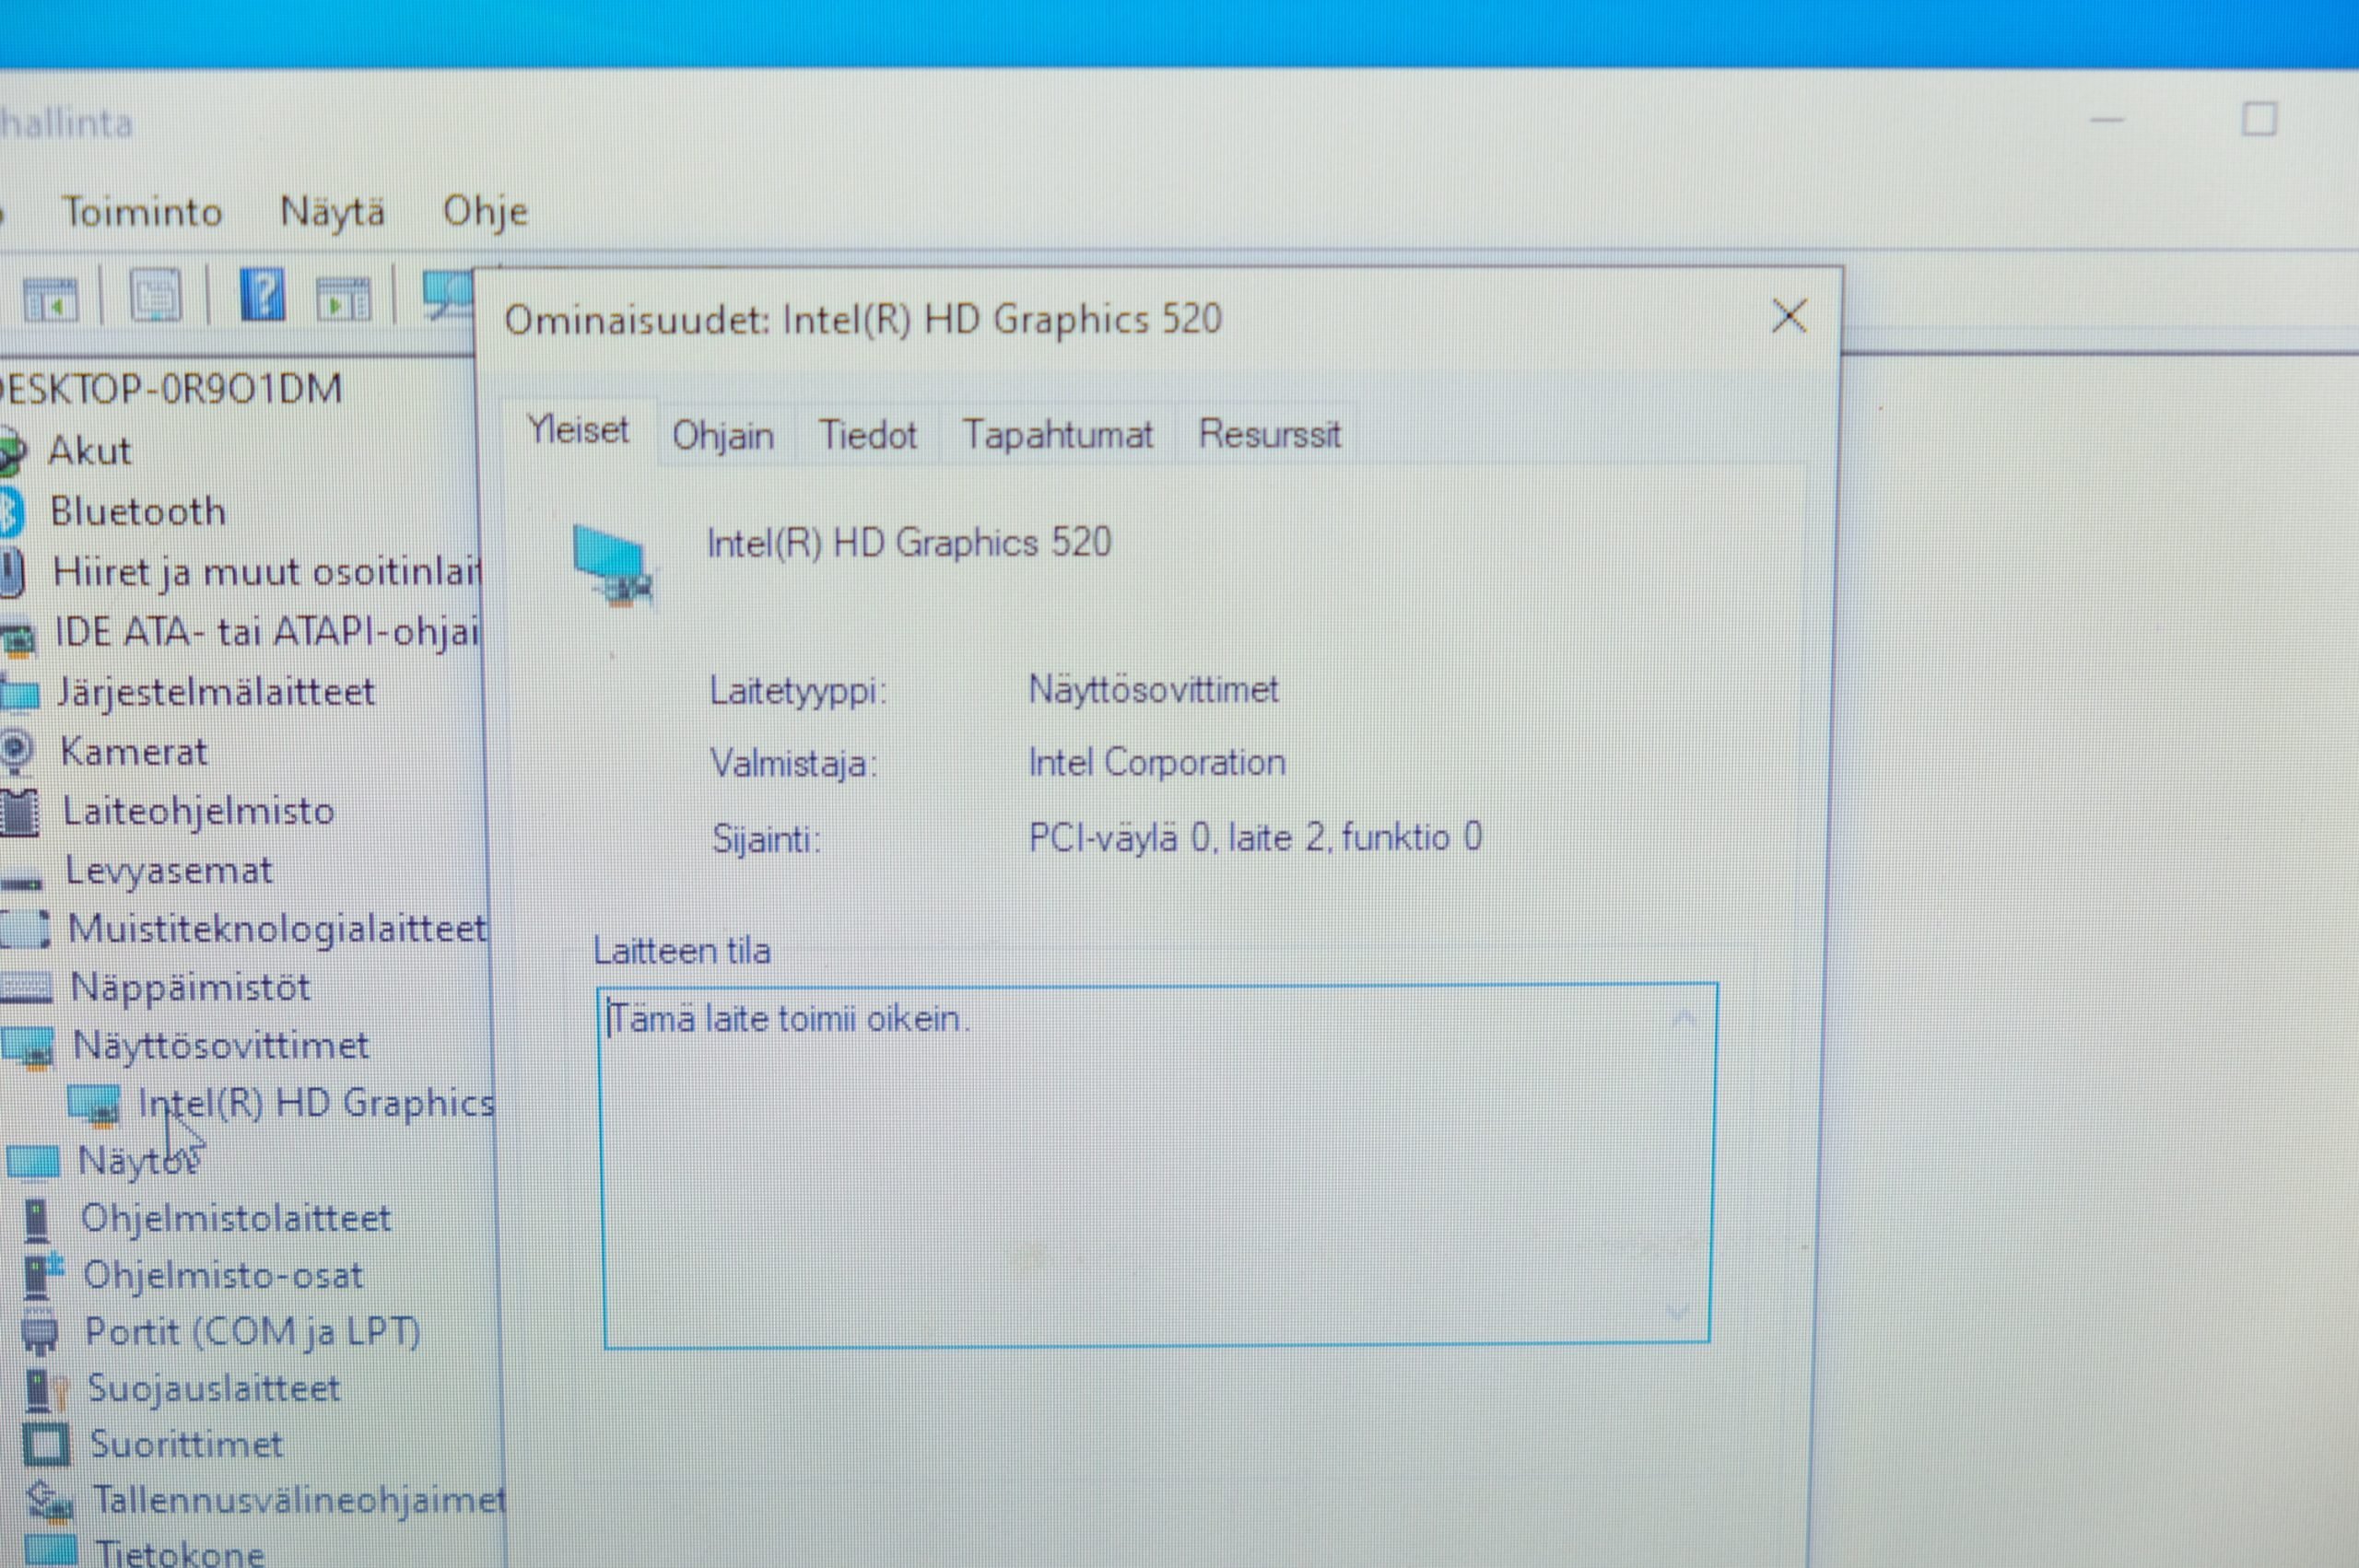Select Intel(R) HD Graphics device in tree
Screen dimensions: 2359x1568
316,1103
